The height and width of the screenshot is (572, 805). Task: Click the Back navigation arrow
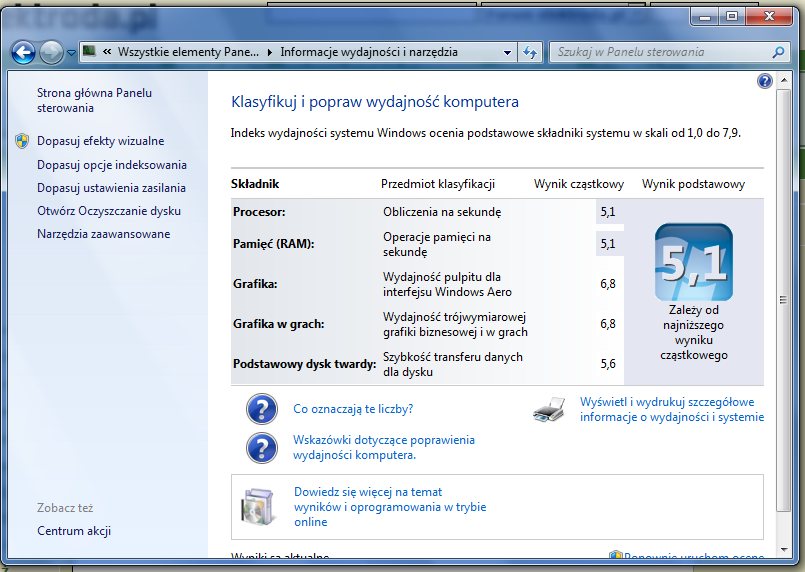24,52
